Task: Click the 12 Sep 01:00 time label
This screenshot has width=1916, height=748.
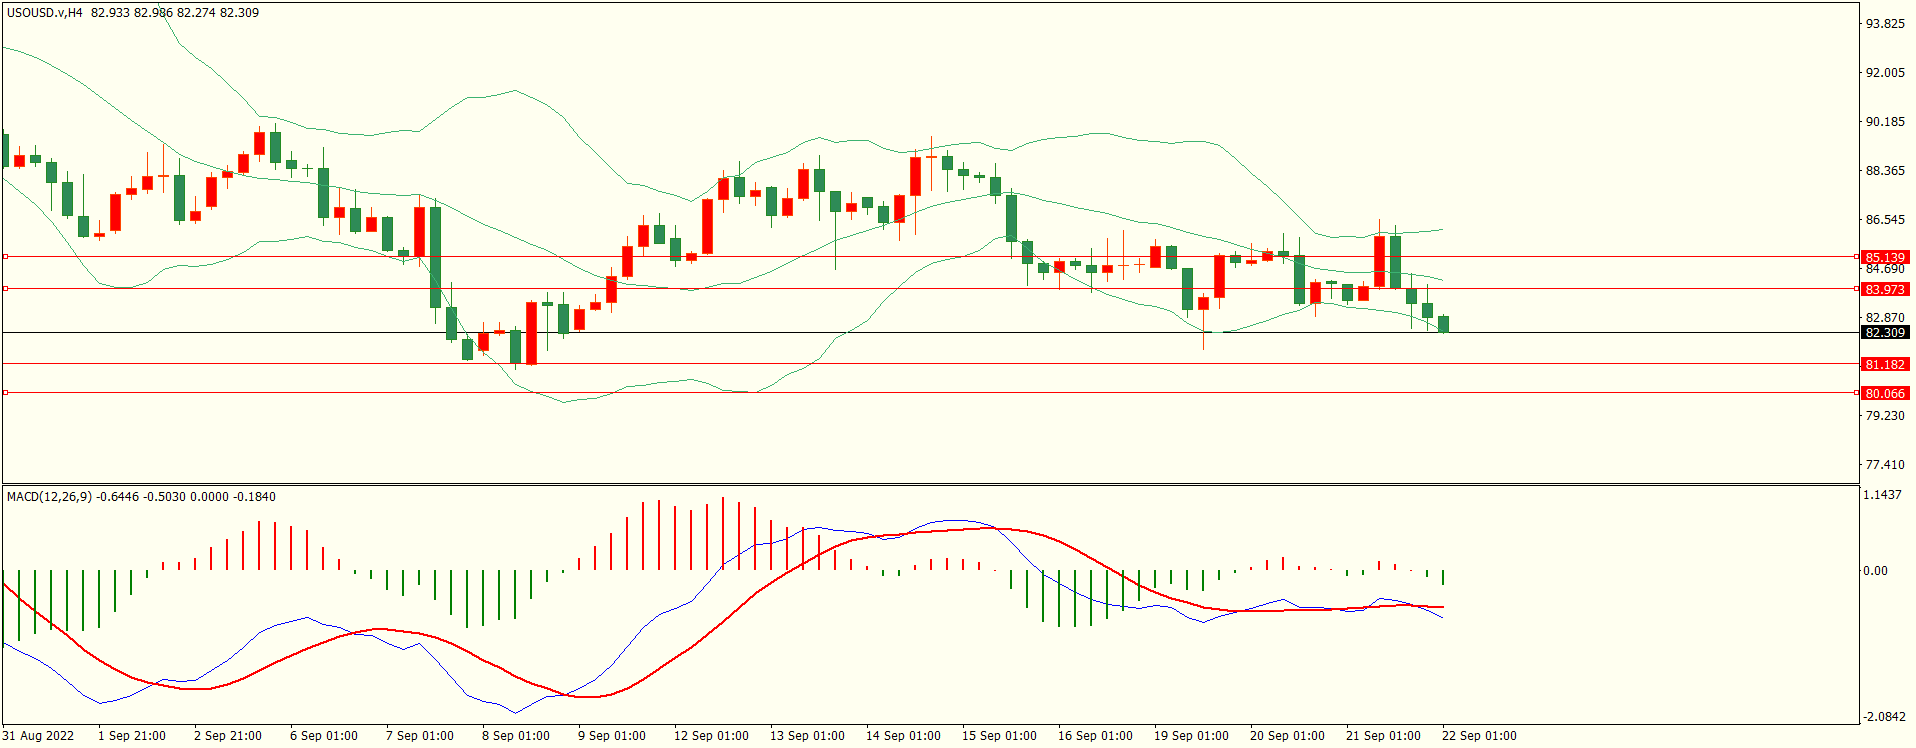Action: click(x=711, y=735)
